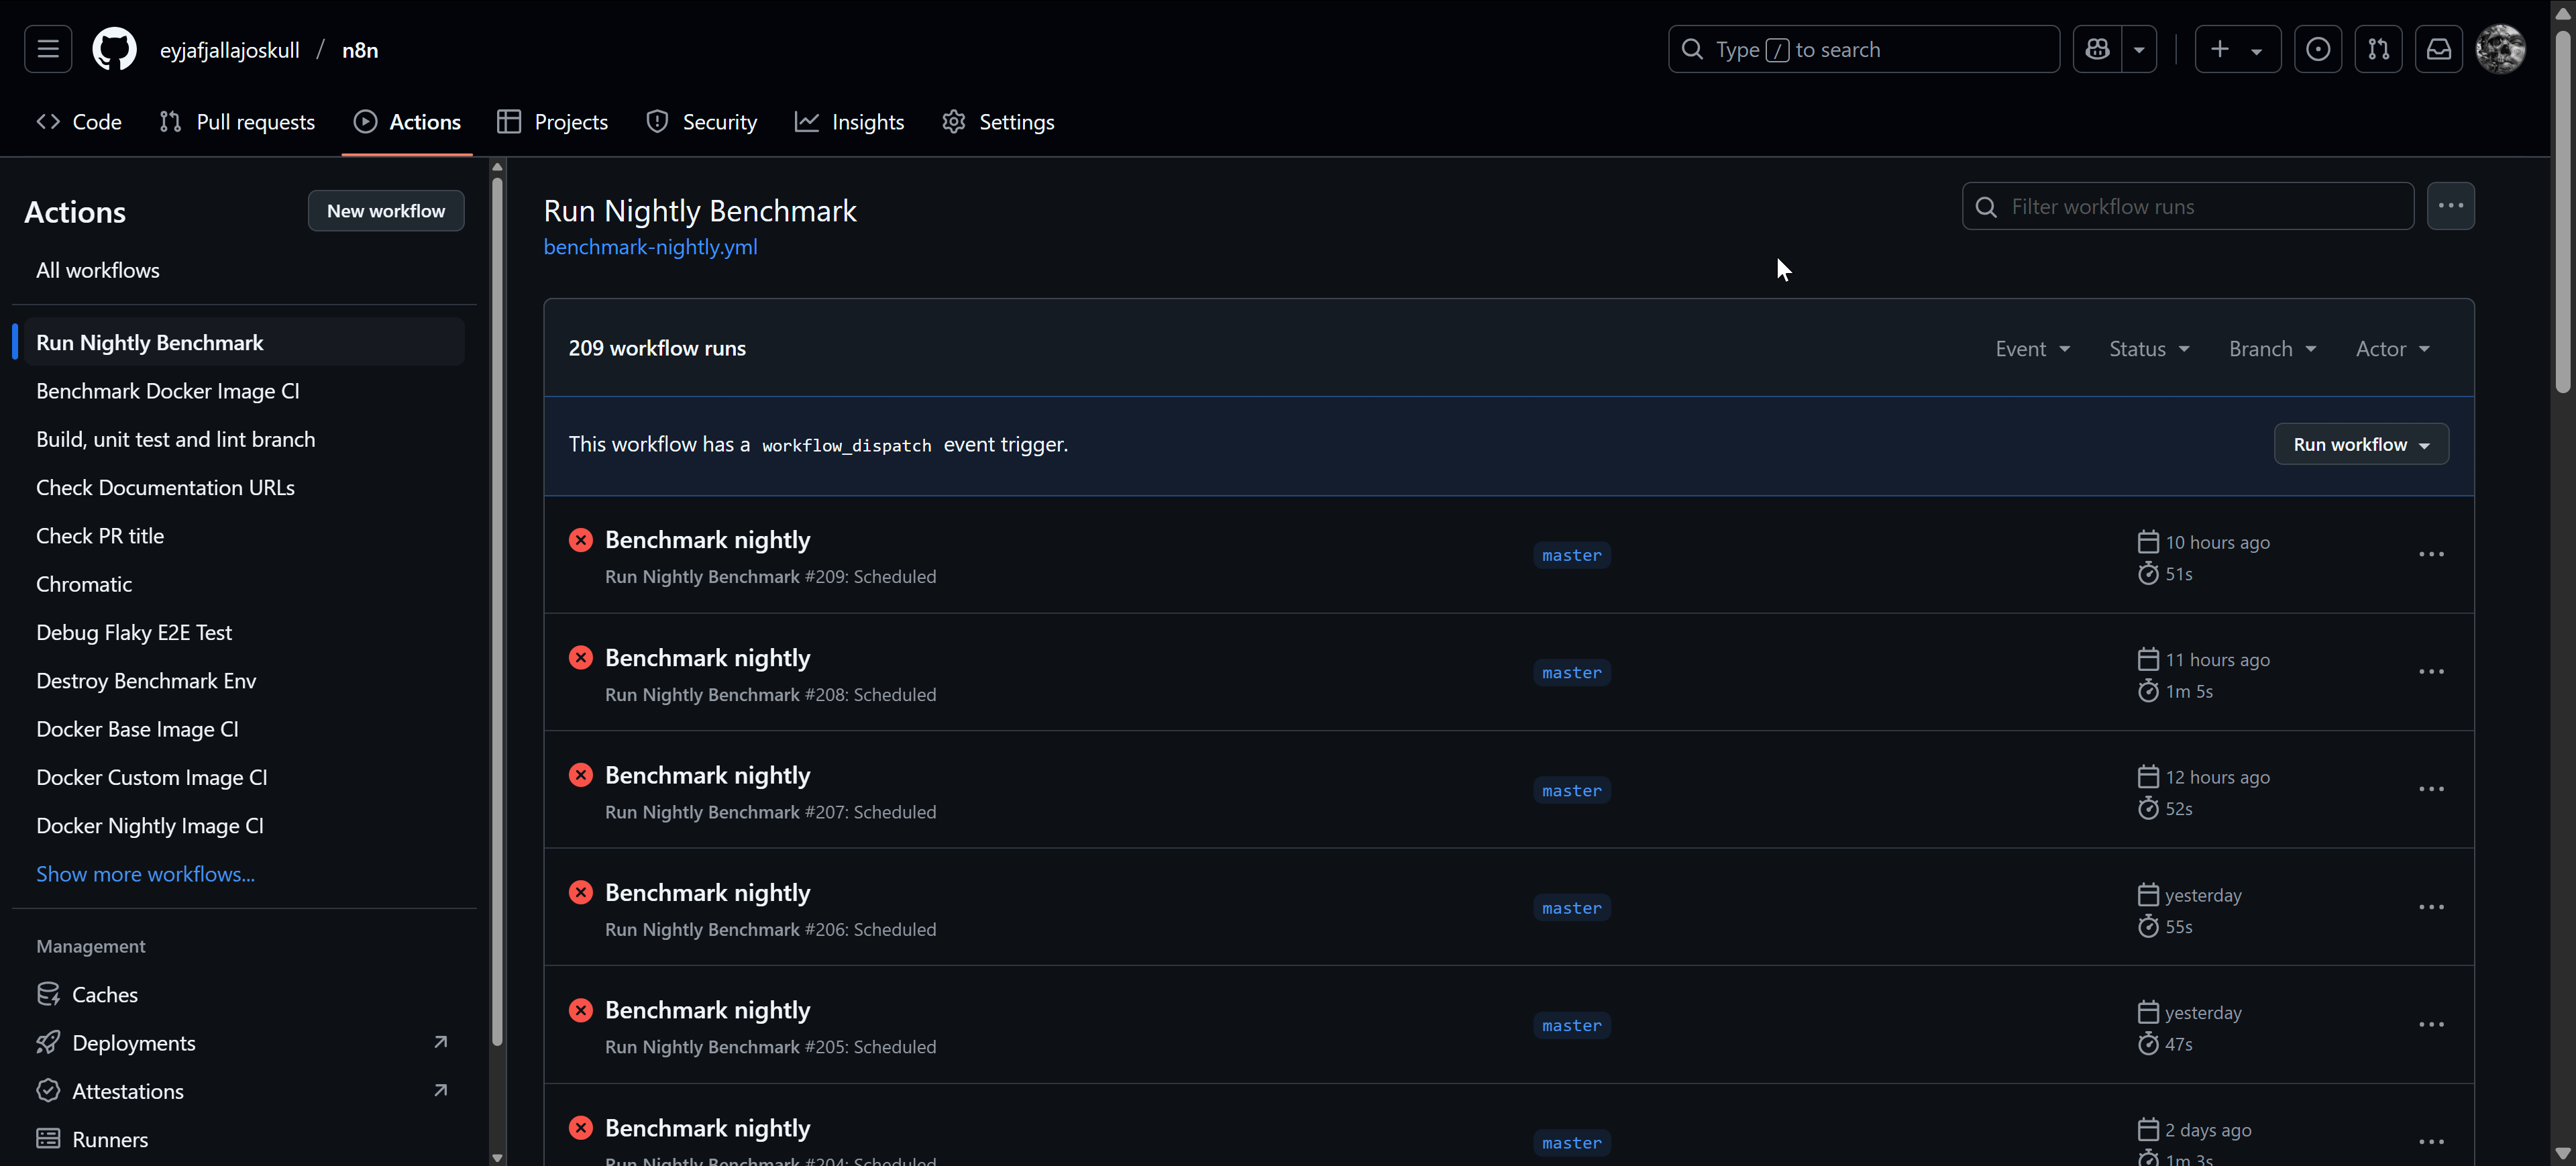The height and width of the screenshot is (1166, 2576).
Task: Open Benchmark nightly run #207
Action: point(707,775)
